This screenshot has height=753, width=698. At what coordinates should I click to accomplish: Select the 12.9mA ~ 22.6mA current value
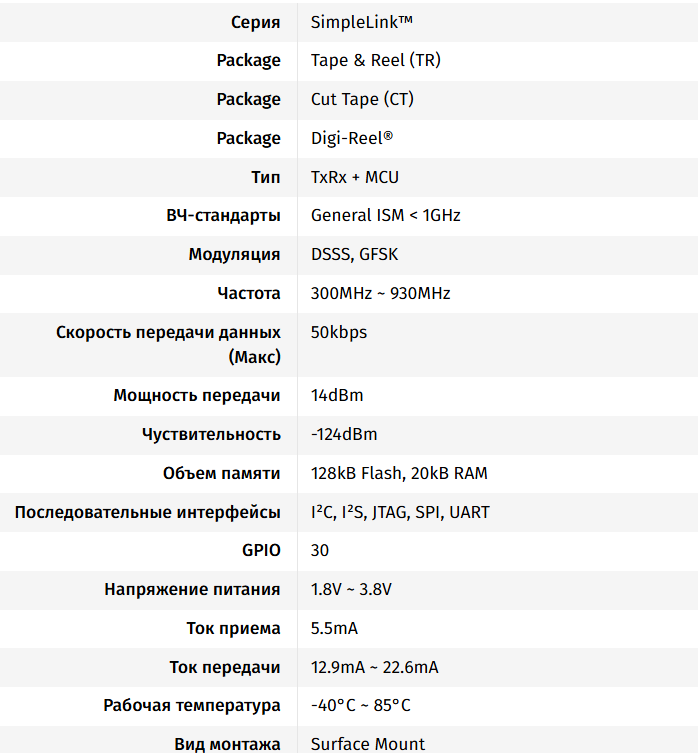click(374, 667)
